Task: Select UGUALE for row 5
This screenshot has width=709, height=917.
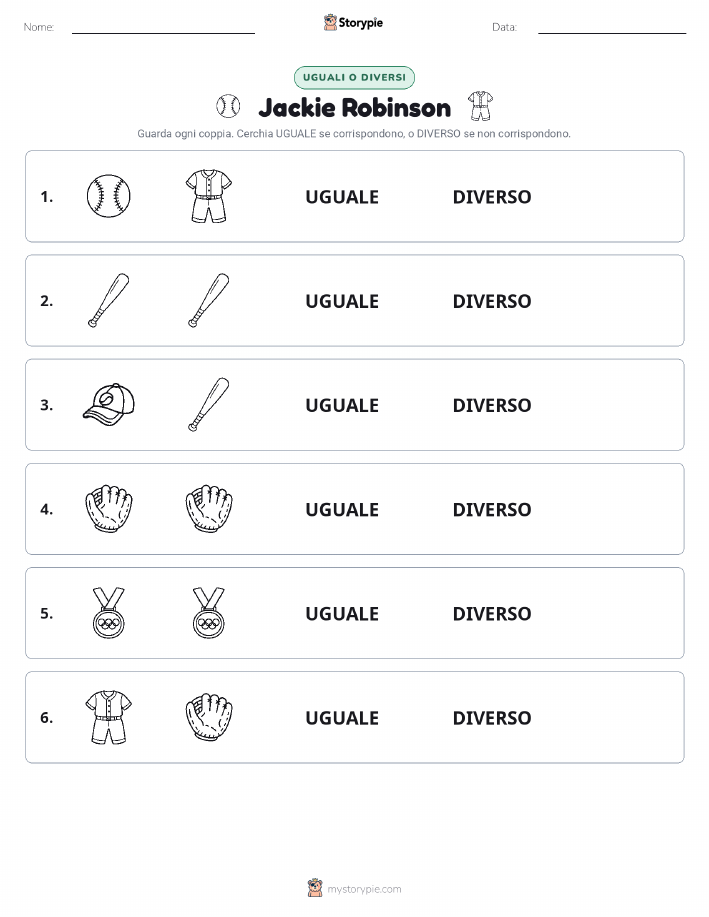Action: (342, 613)
